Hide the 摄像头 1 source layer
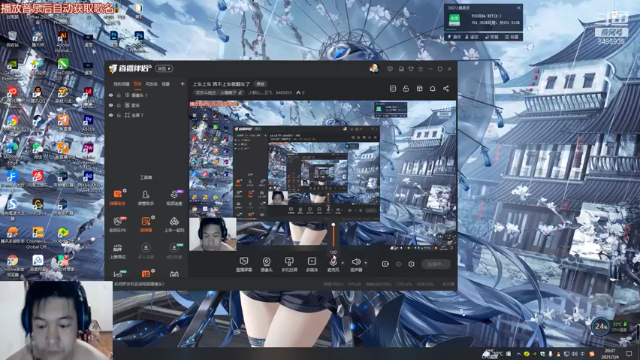 111,95
